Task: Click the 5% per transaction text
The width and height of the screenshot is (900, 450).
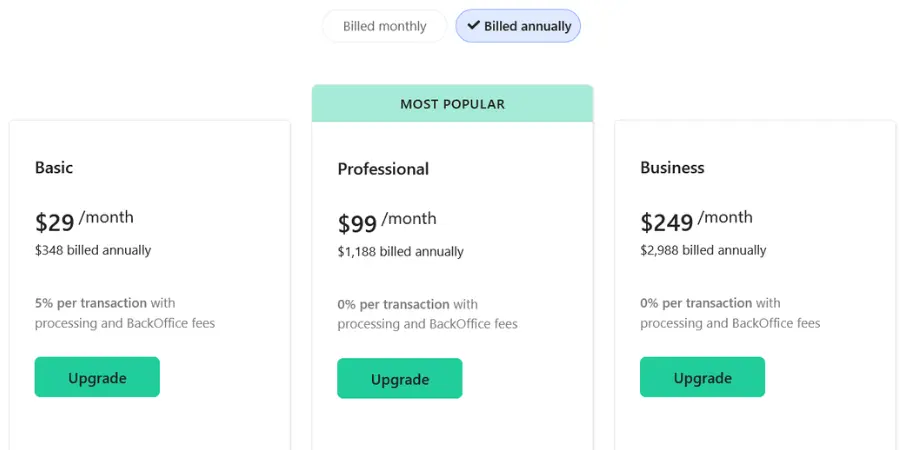Action: (x=91, y=303)
